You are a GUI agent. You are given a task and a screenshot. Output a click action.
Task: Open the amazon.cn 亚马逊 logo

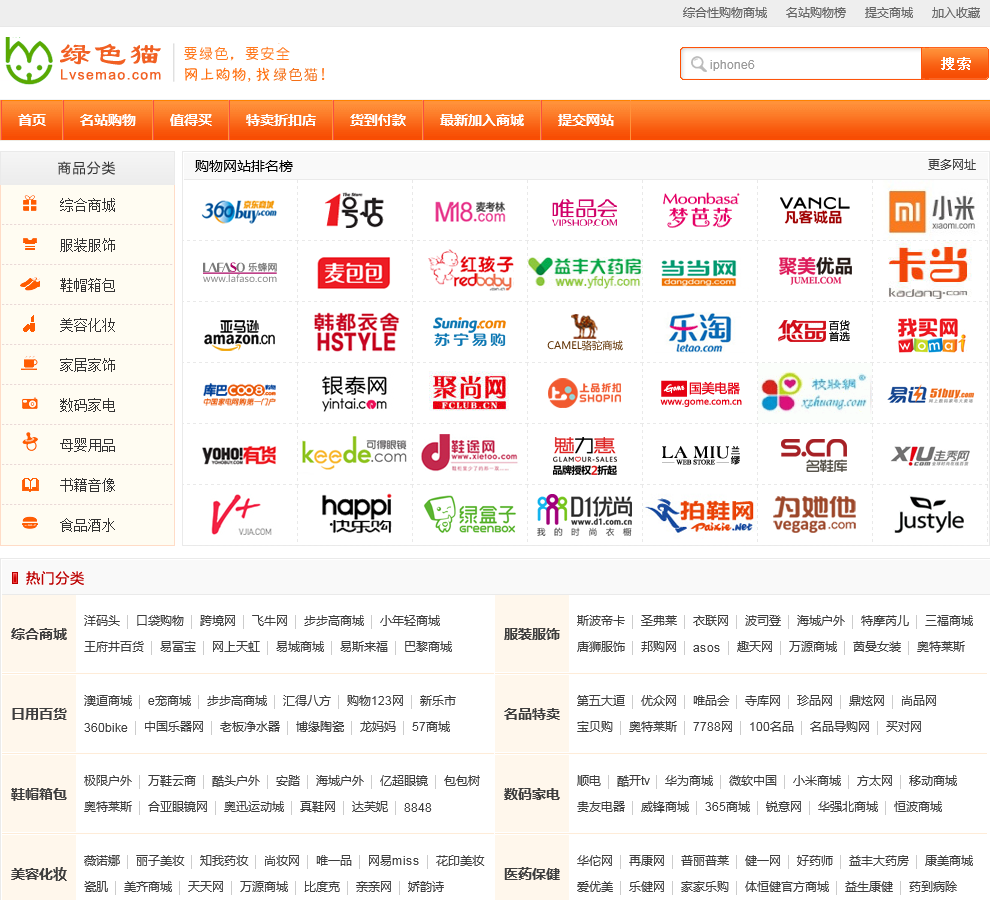[239, 333]
